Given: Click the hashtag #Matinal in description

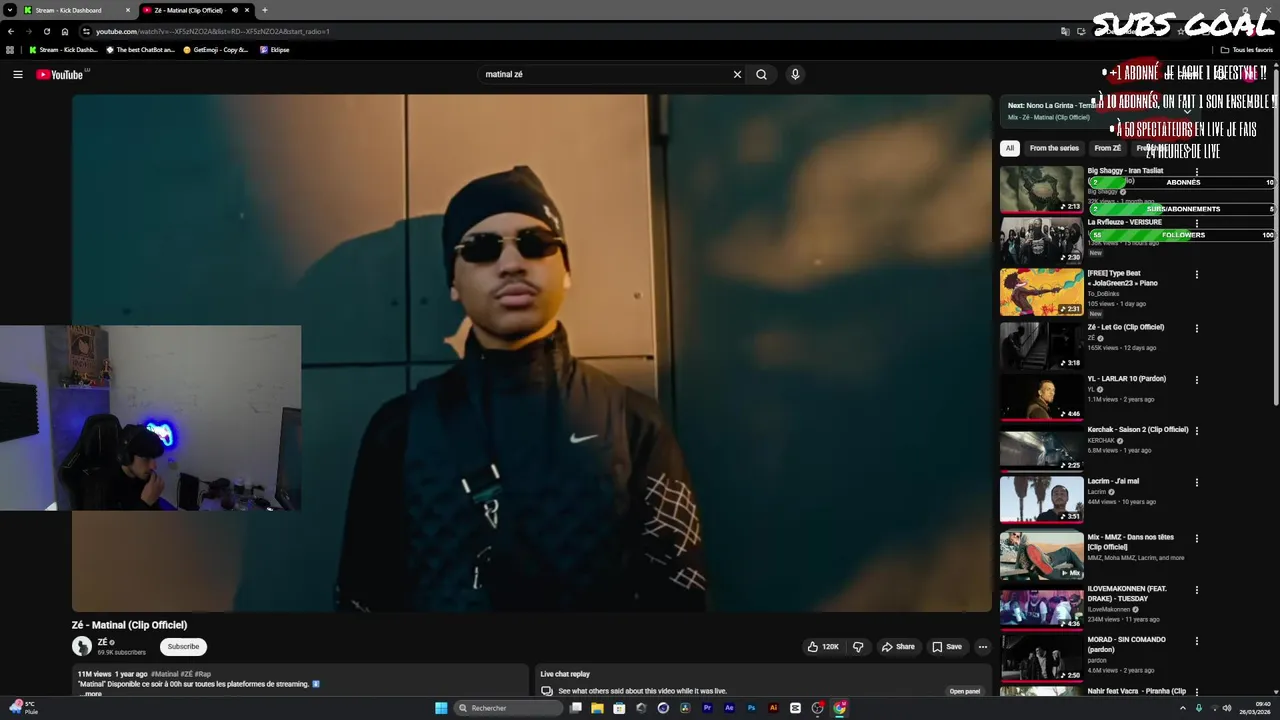Looking at the screenshot, I should tap(164, 674).
